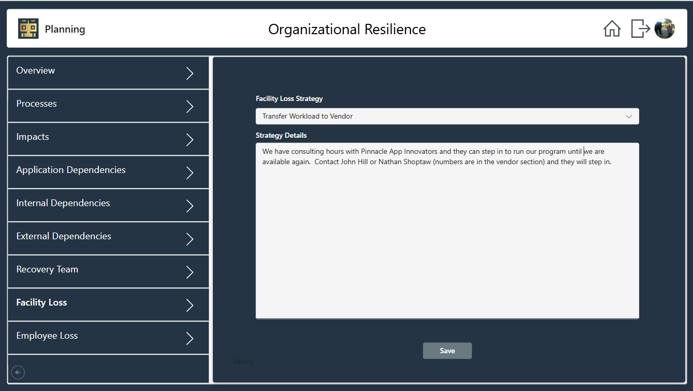
Task: Open the user profile avatar
Action: click(x=665, y=29)
